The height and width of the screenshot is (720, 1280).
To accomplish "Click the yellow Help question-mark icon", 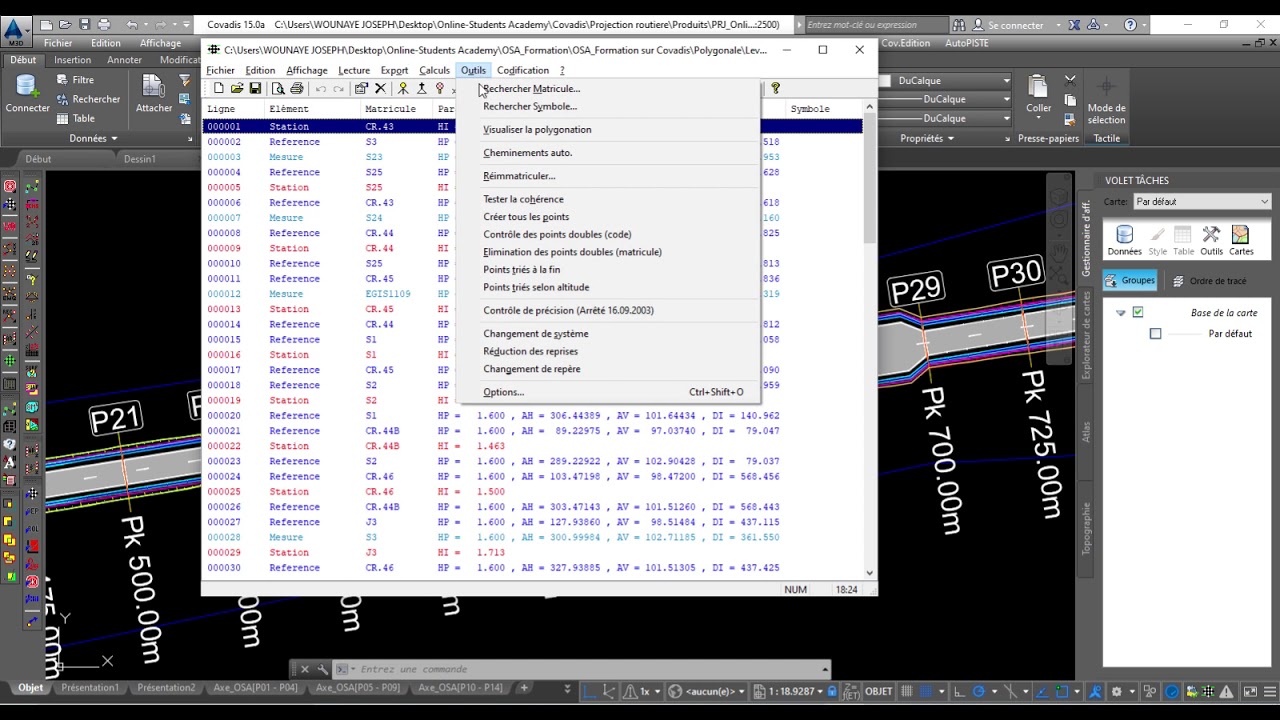I will coord(775,89).
